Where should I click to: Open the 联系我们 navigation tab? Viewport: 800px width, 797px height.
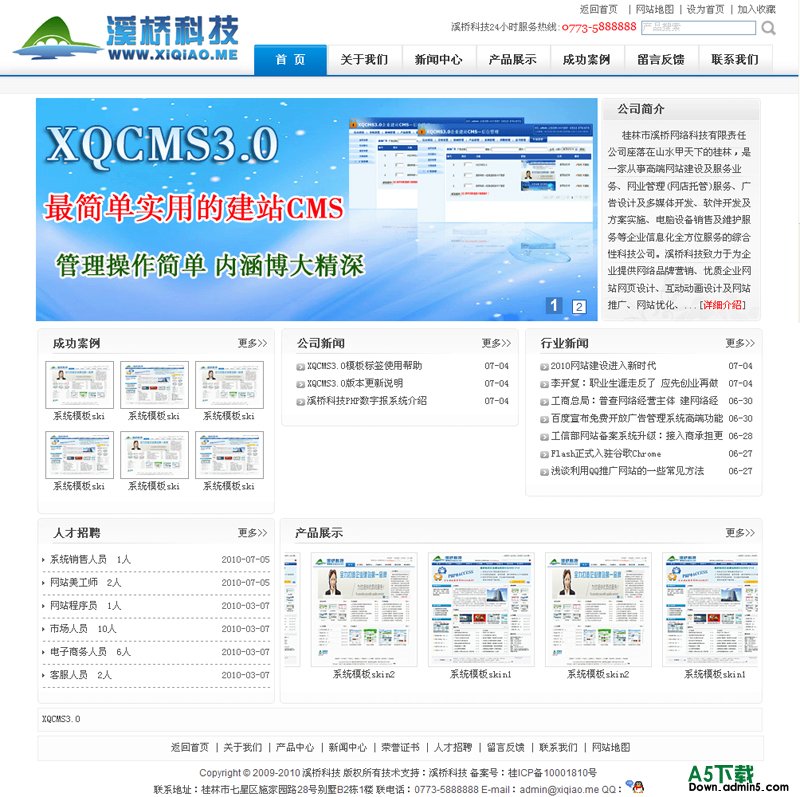point(735,60)
